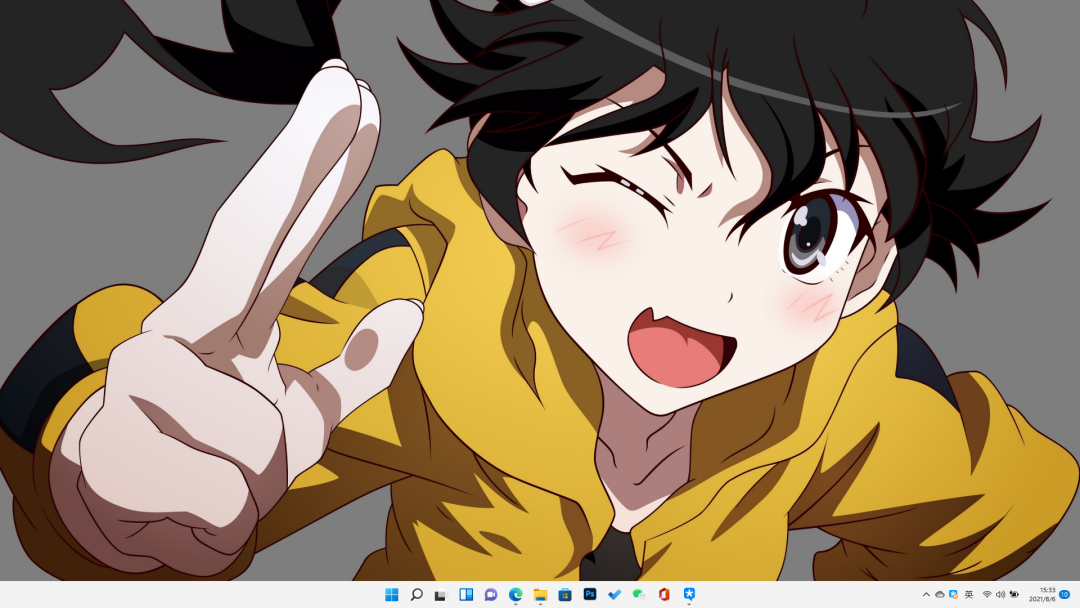Image resolution: width=1080 pixels, height=608 pixels.
Task: Open Wi-Fi network quick settings
Action: tap(987, 595)
